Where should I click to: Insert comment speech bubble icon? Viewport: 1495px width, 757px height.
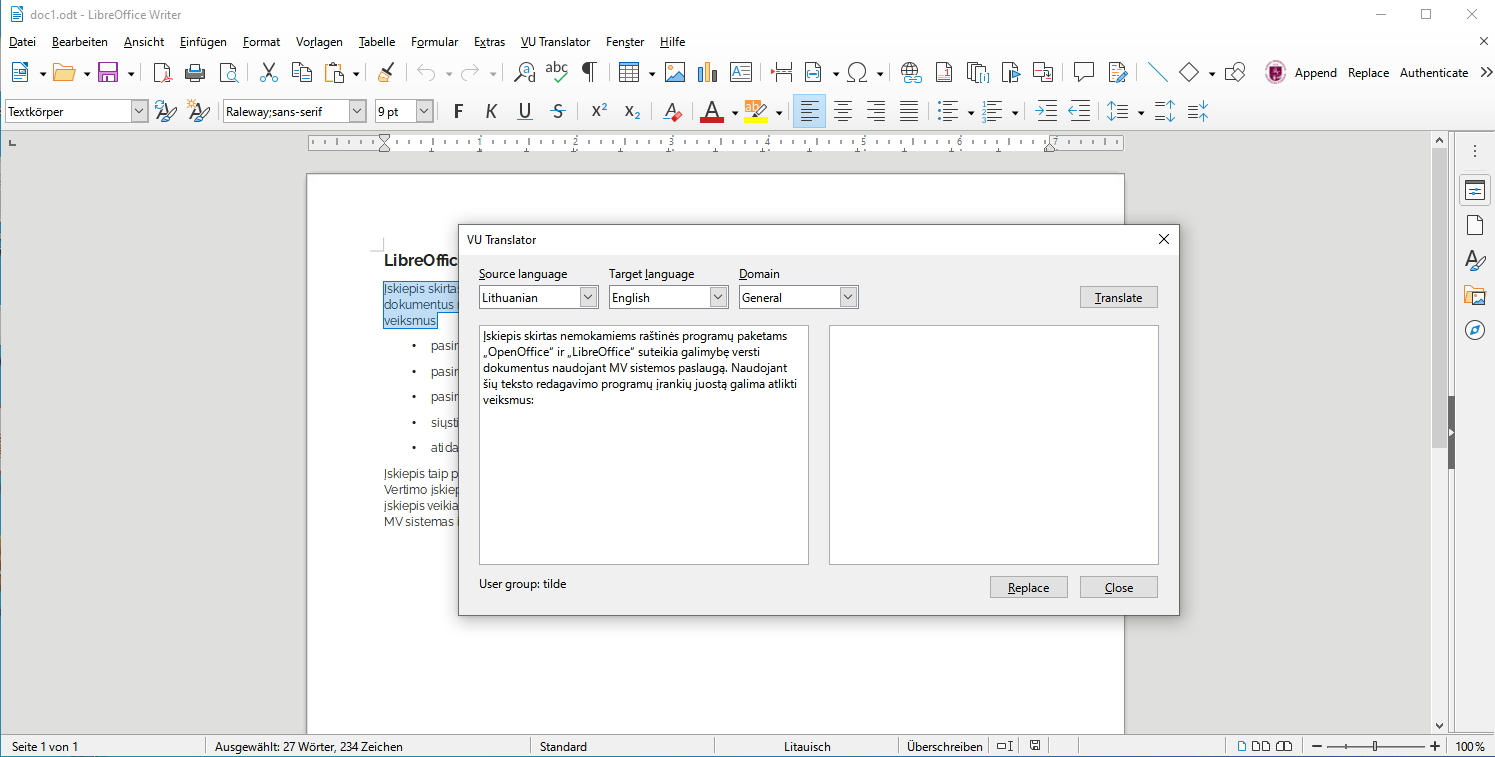1084,72
